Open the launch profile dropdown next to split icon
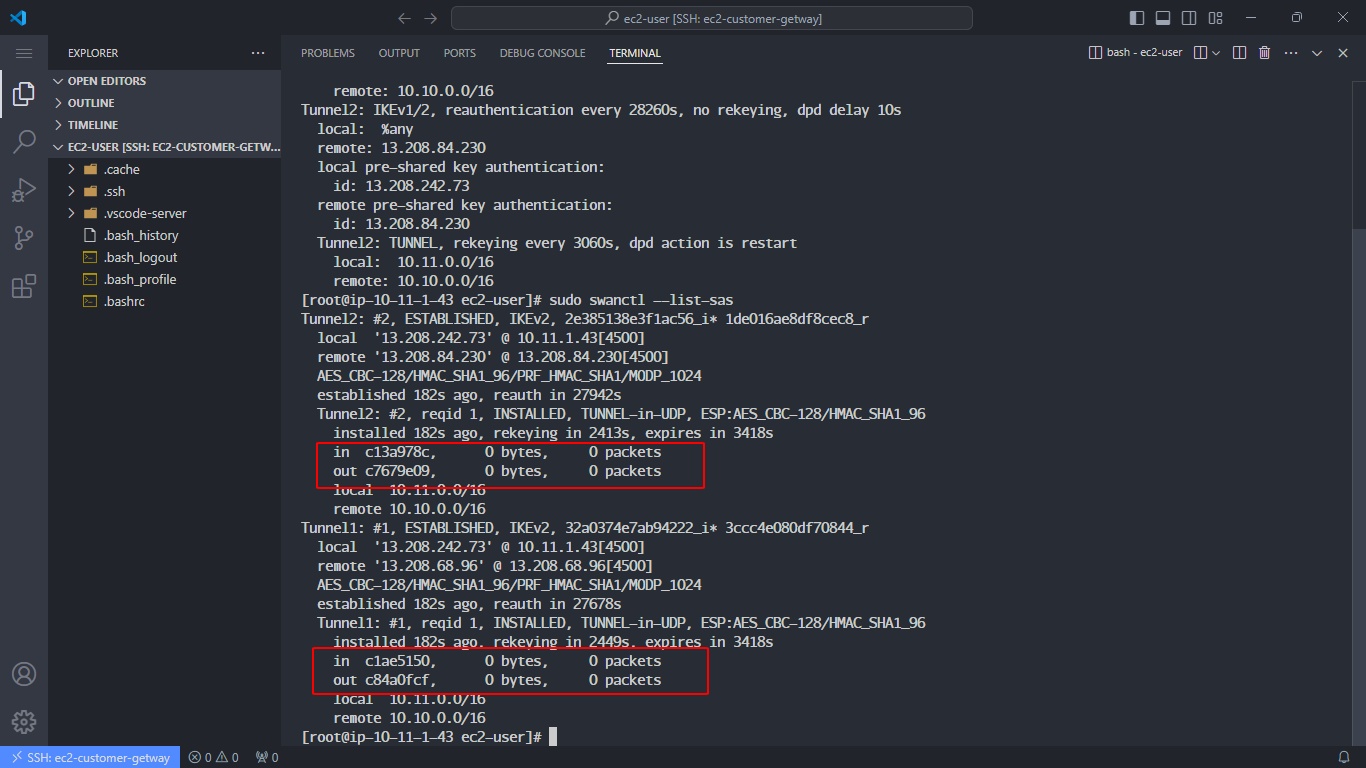The height and width of the screenshot is (768, 1366). coord(1217,52)
